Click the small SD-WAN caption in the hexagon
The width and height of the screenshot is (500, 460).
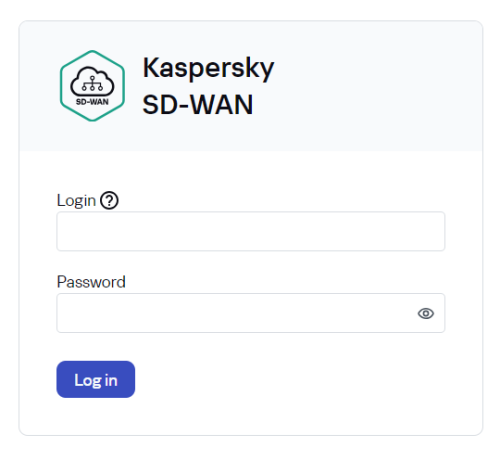point(92,102)
